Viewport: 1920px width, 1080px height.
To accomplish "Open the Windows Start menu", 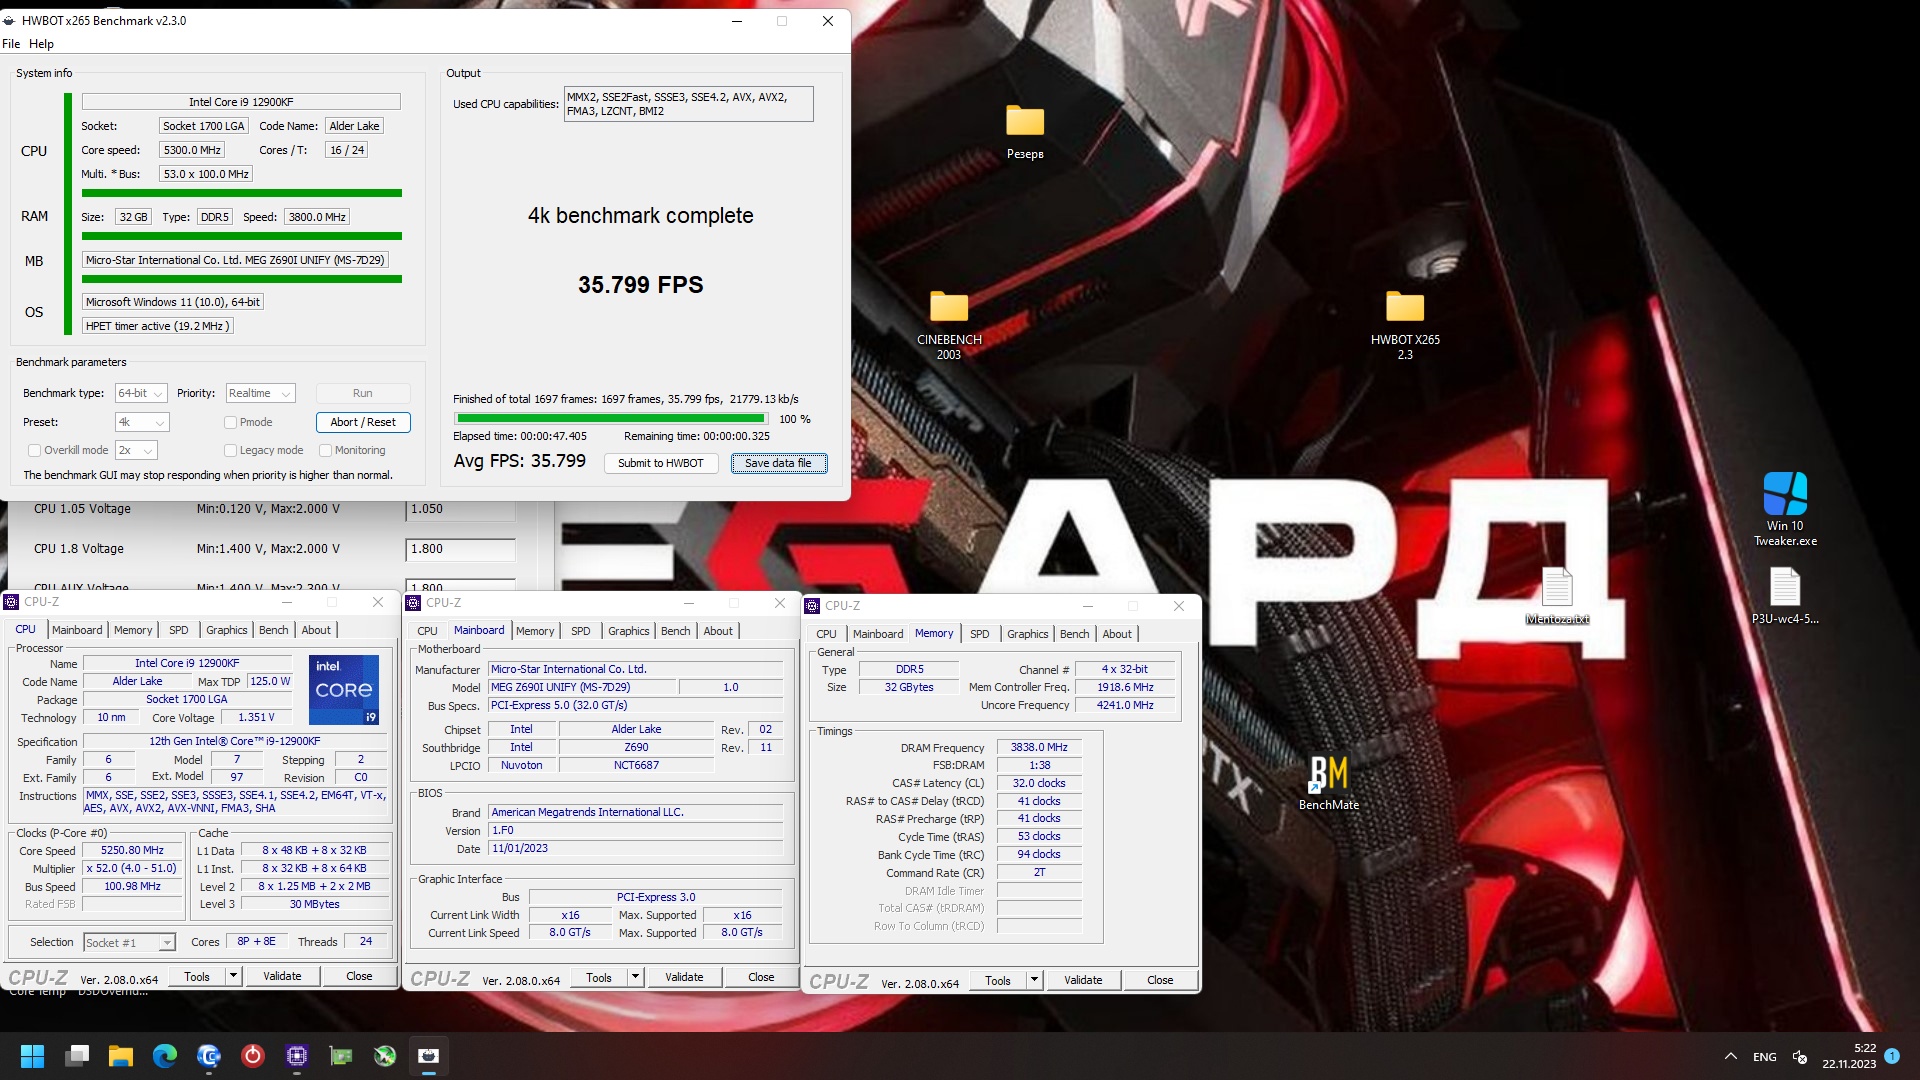I will coord(32,1056).
